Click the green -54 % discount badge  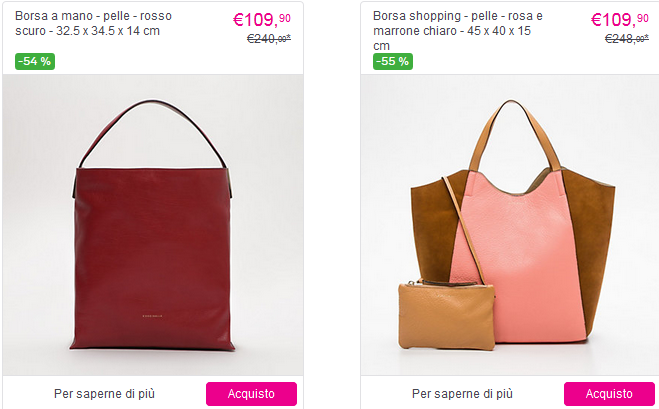(35, 61)
